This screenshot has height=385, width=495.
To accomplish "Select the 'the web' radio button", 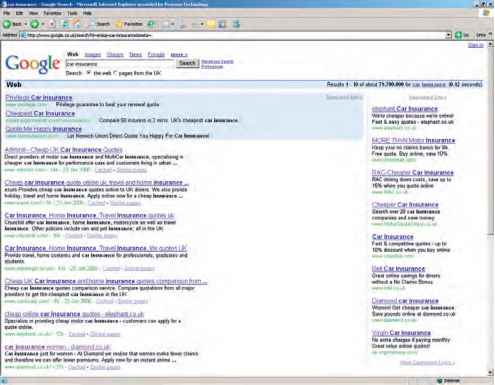I will coord(89,73).
